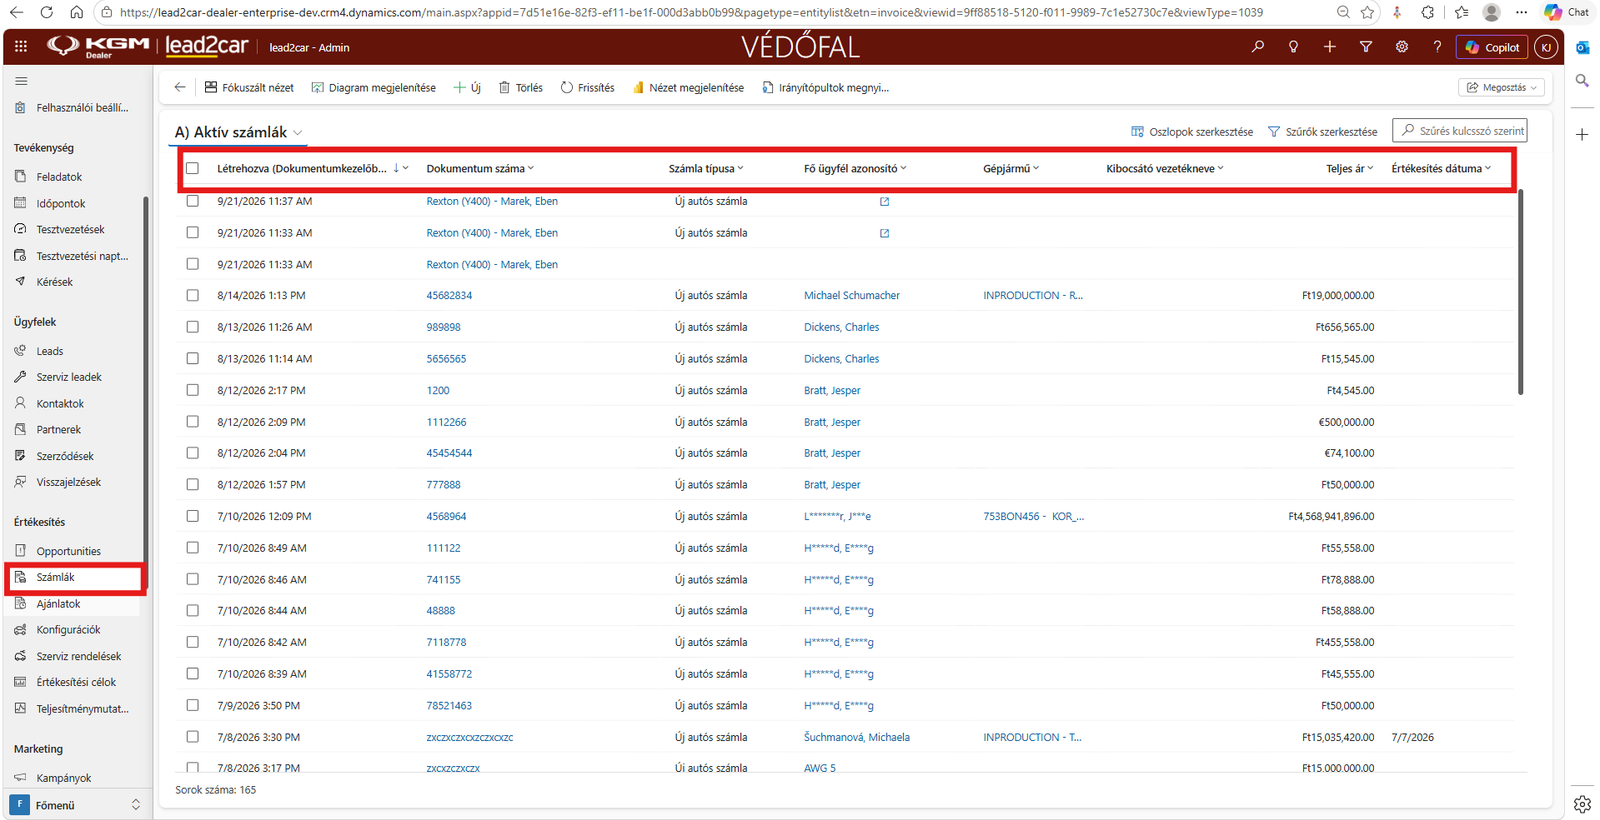Refresh list with Frissítés

(587, 88)
